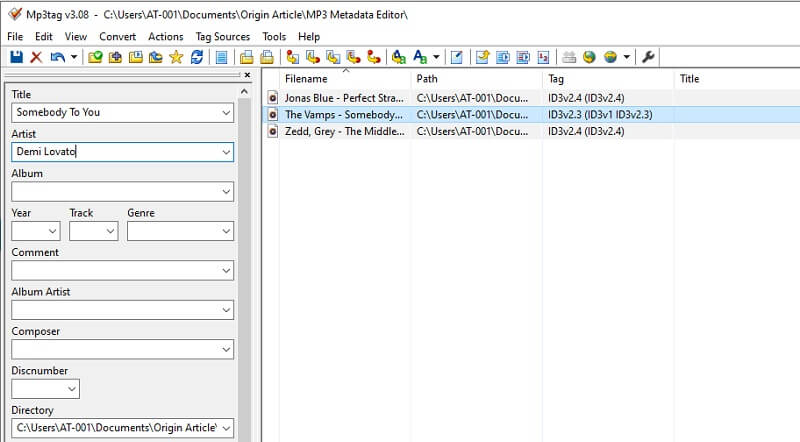Click the yellow star Favorites icon
800x442 pixels.
coord(176,57)
